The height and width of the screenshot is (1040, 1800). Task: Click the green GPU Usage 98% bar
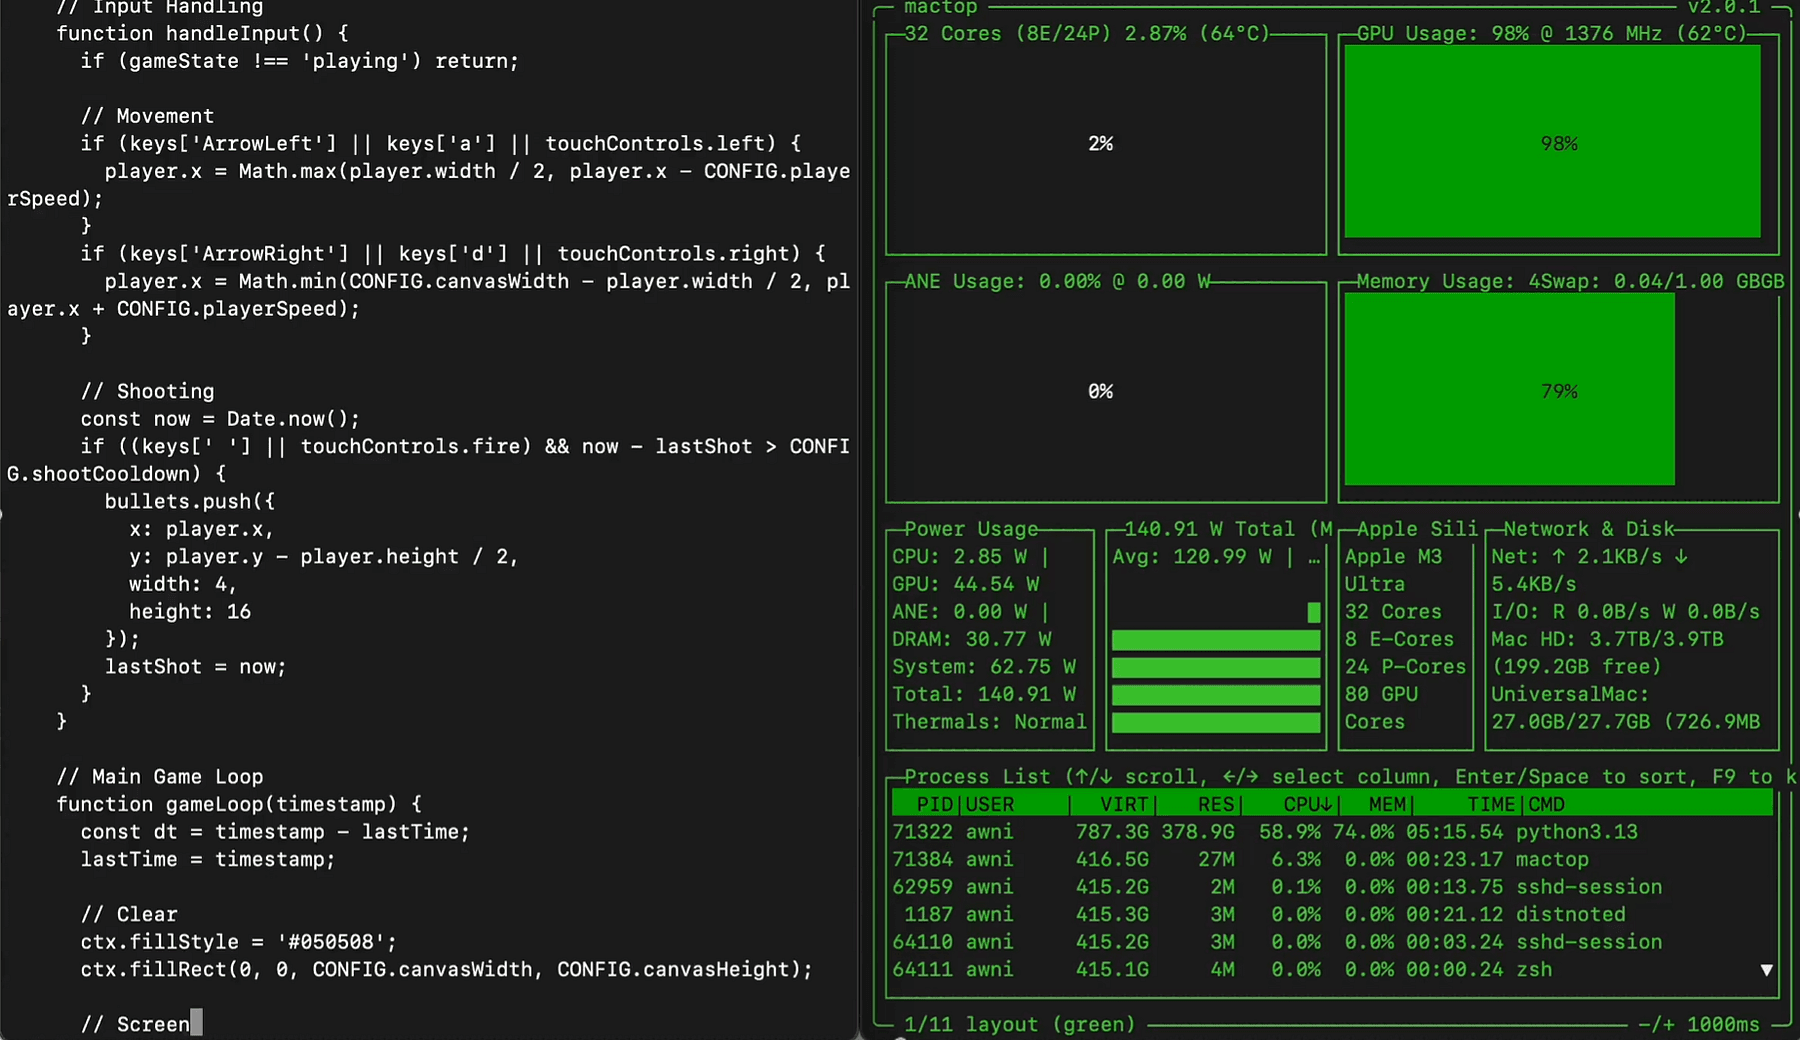(1552, 142)
